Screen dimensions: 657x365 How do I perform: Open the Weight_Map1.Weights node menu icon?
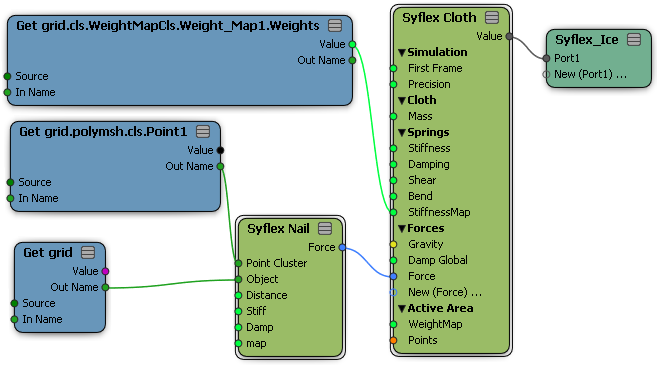tap(335, 26)
